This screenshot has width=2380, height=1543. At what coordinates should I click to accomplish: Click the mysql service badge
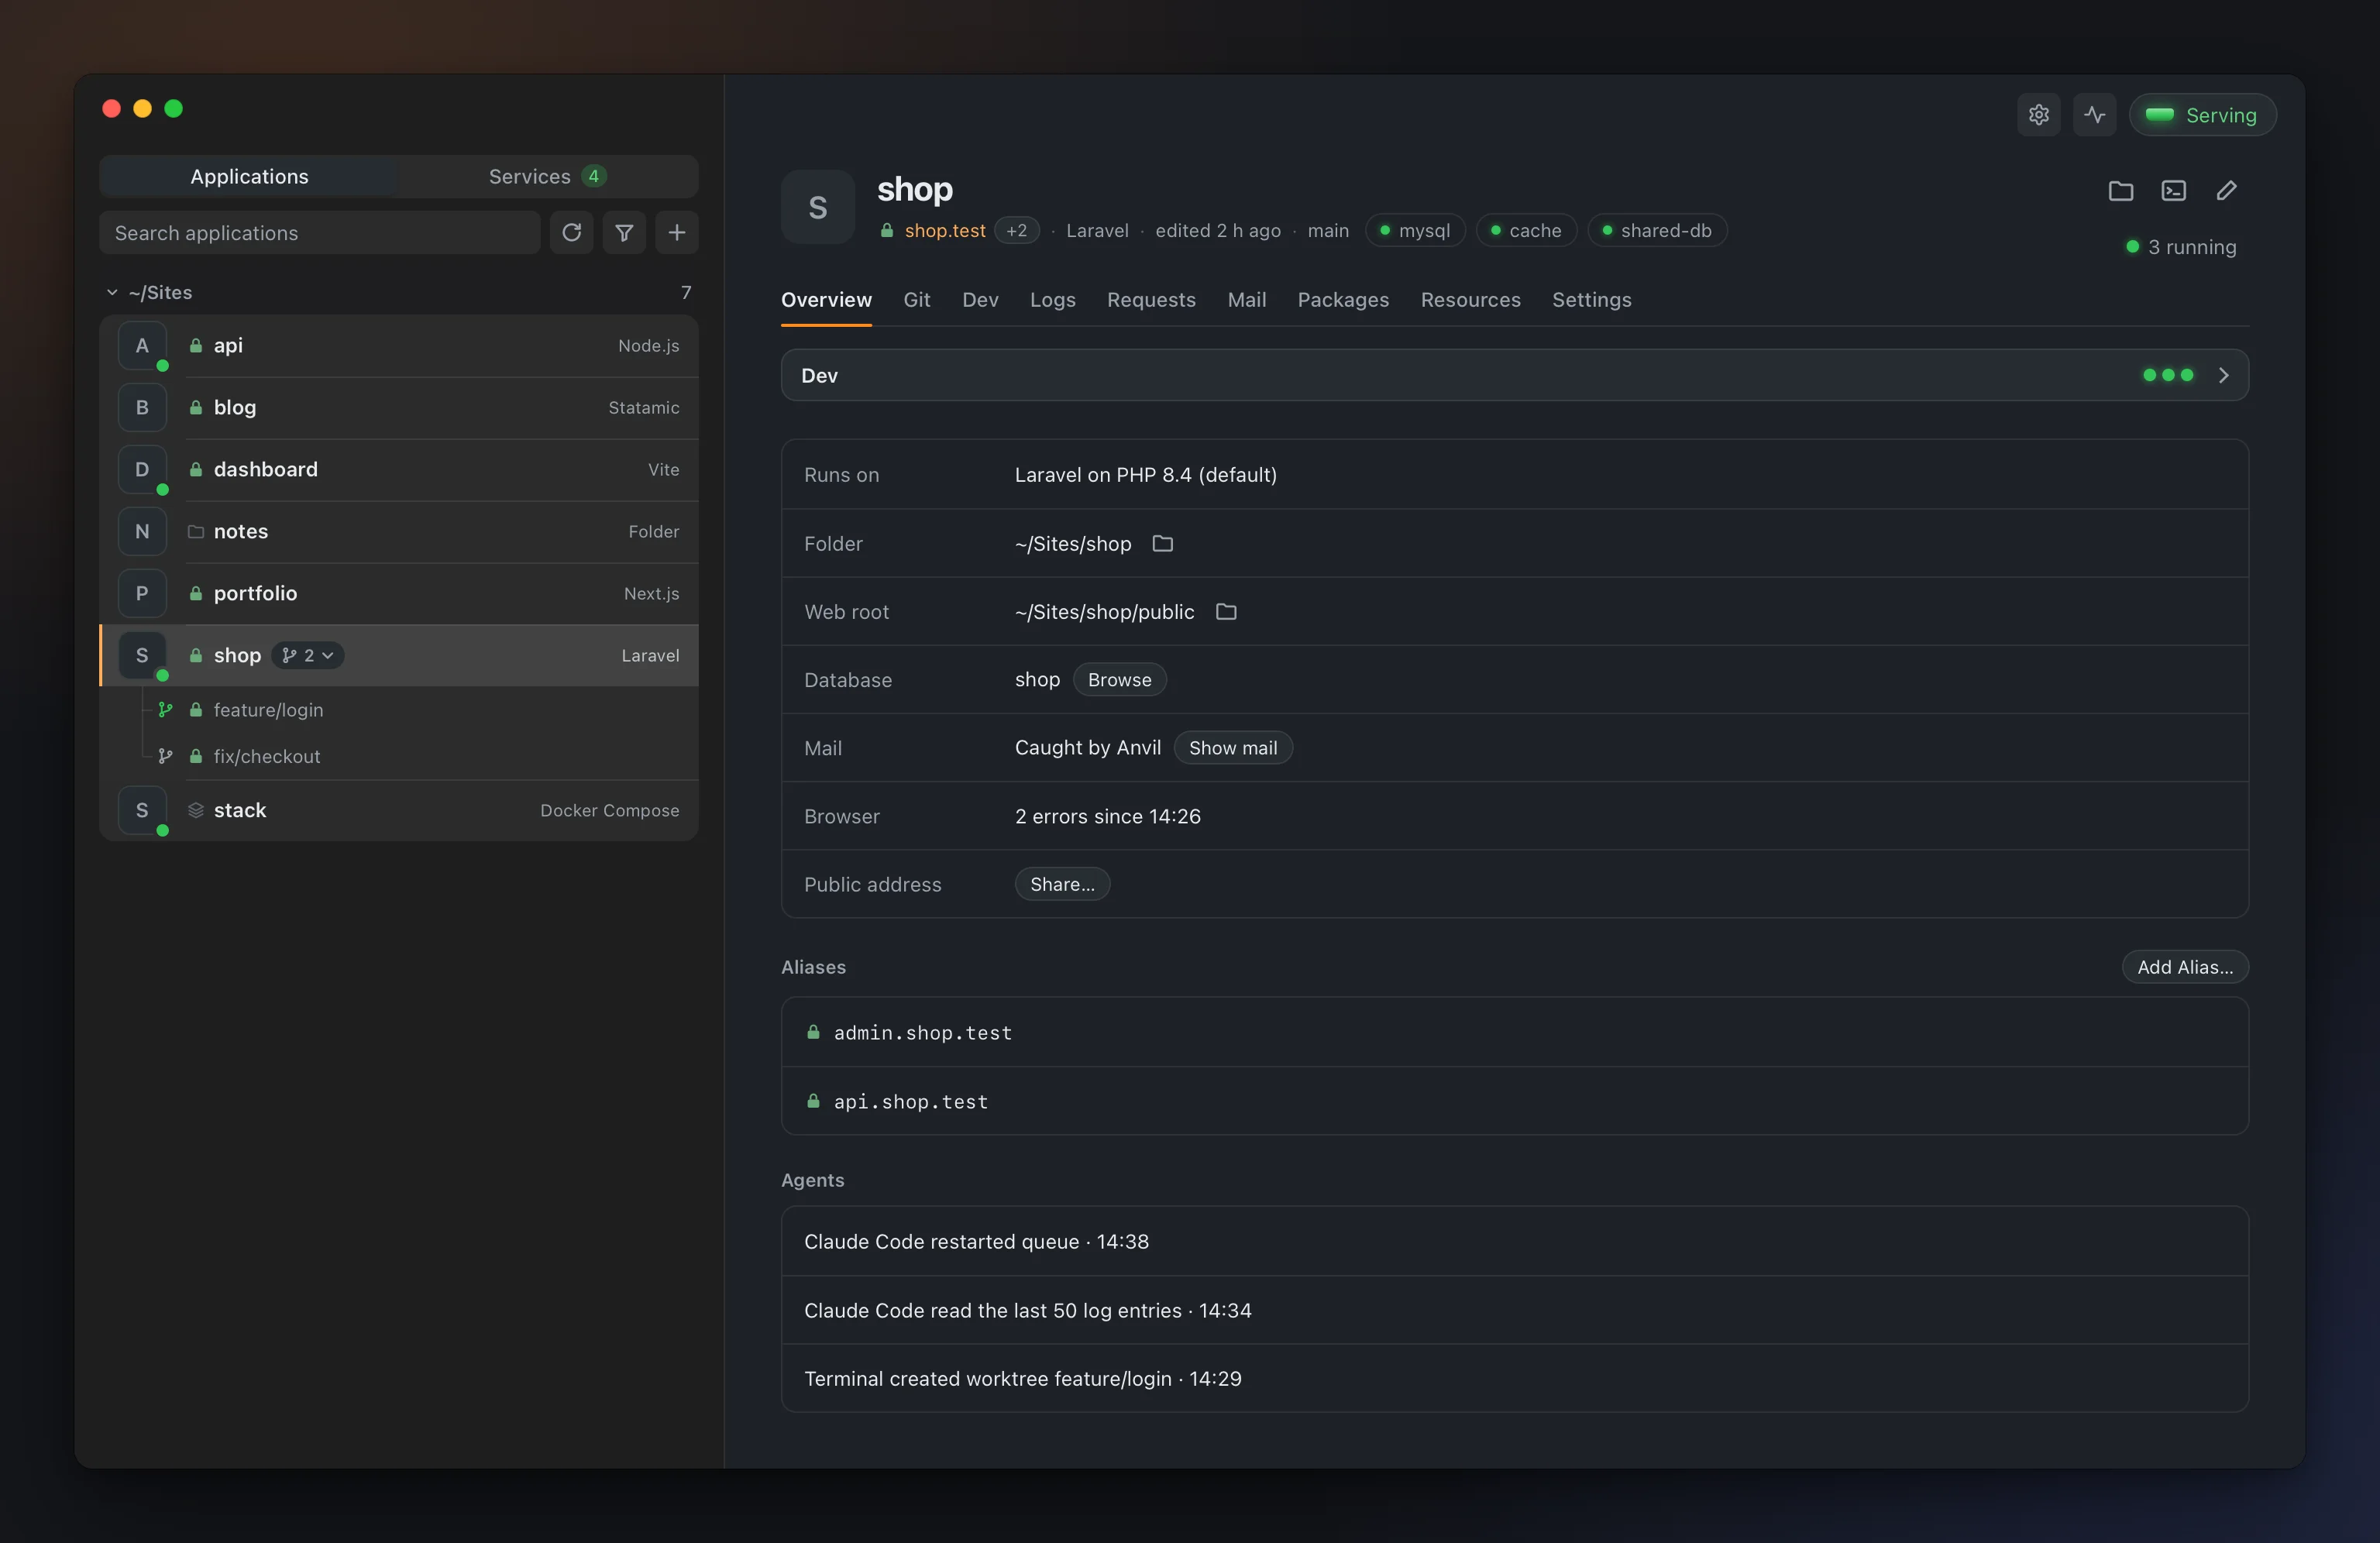pos(1415,230)
